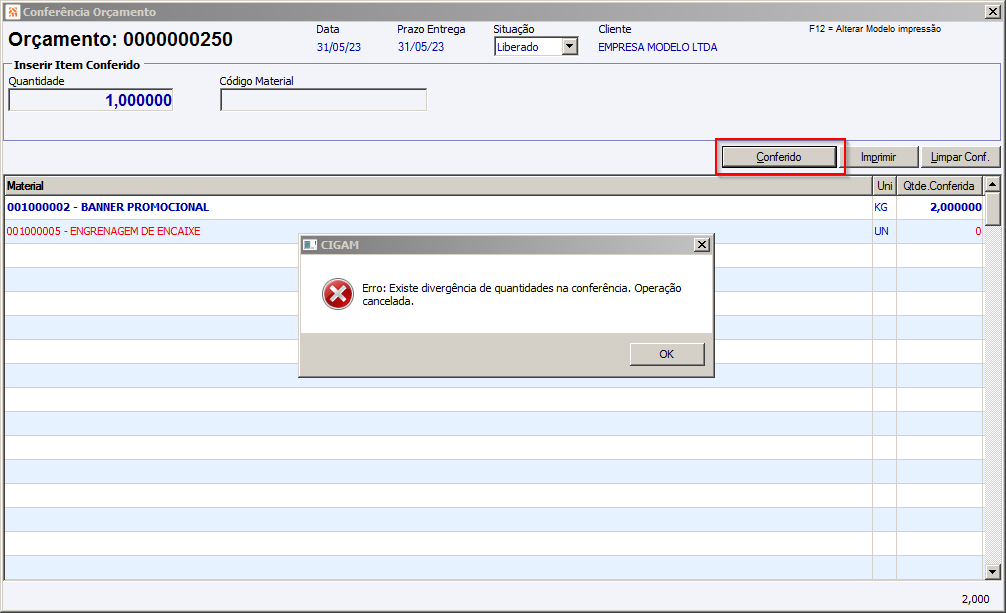This screenshot has width=1006, height=613.
Task: Click the 2,000000 quantity cell
Action: pyautogui.click(x=939, y=207)
